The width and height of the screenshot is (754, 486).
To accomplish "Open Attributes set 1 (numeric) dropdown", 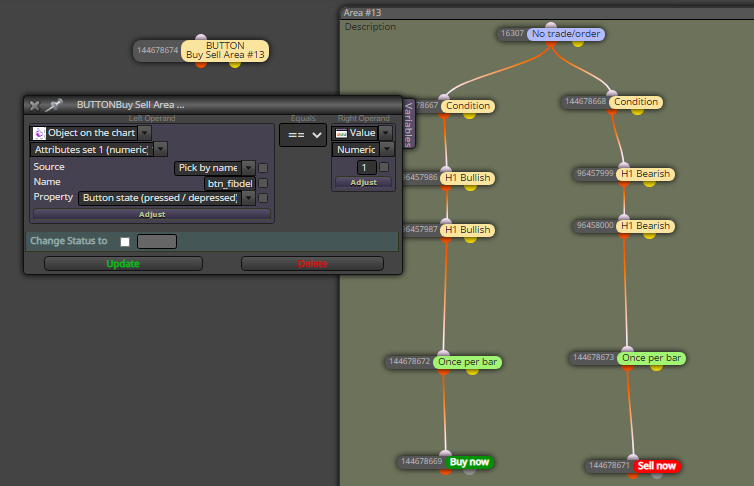I will [161, 150].
